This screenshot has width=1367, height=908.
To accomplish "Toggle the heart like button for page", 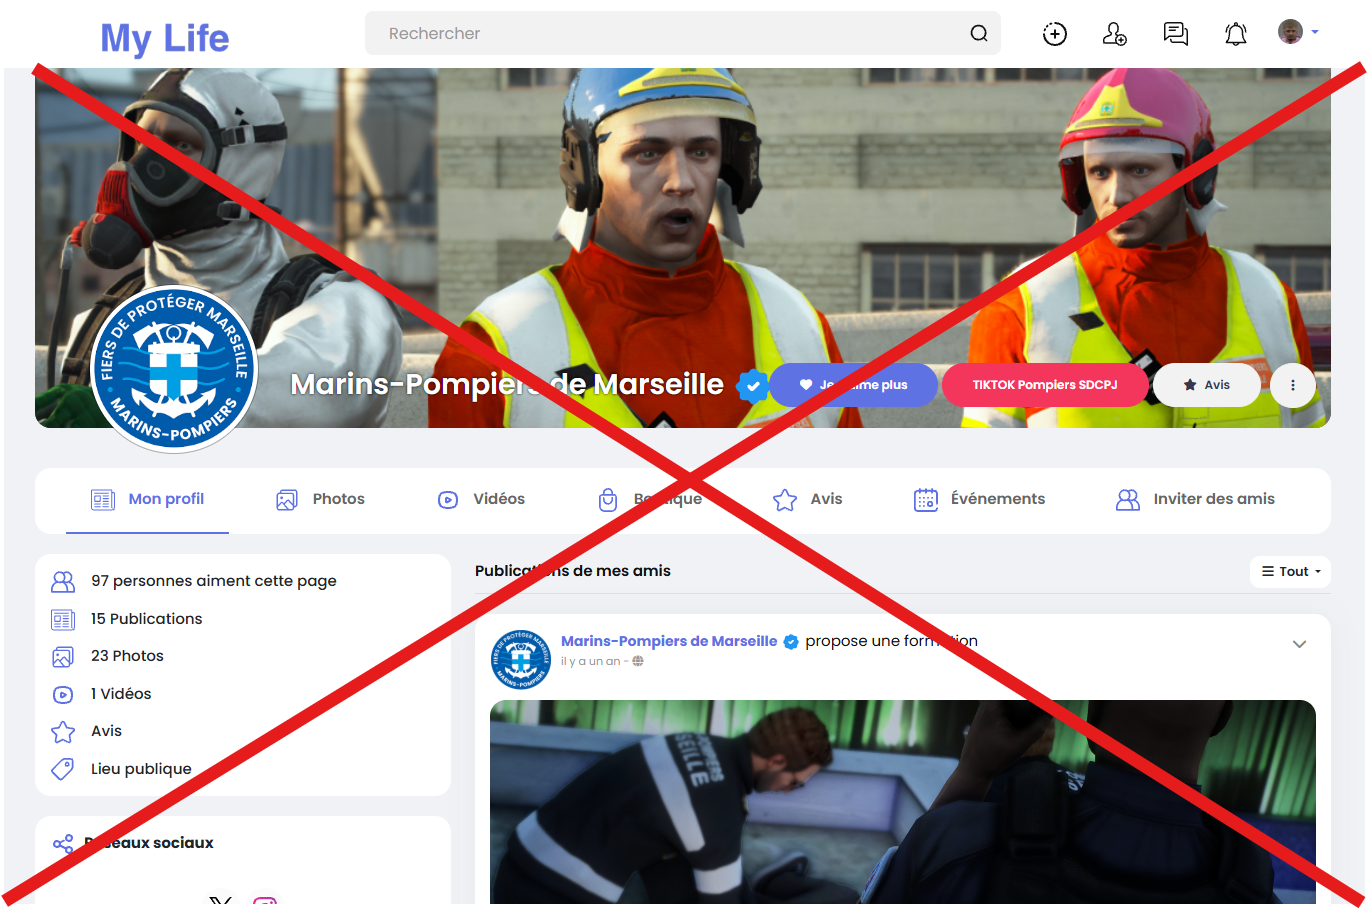I will (853, 385).
